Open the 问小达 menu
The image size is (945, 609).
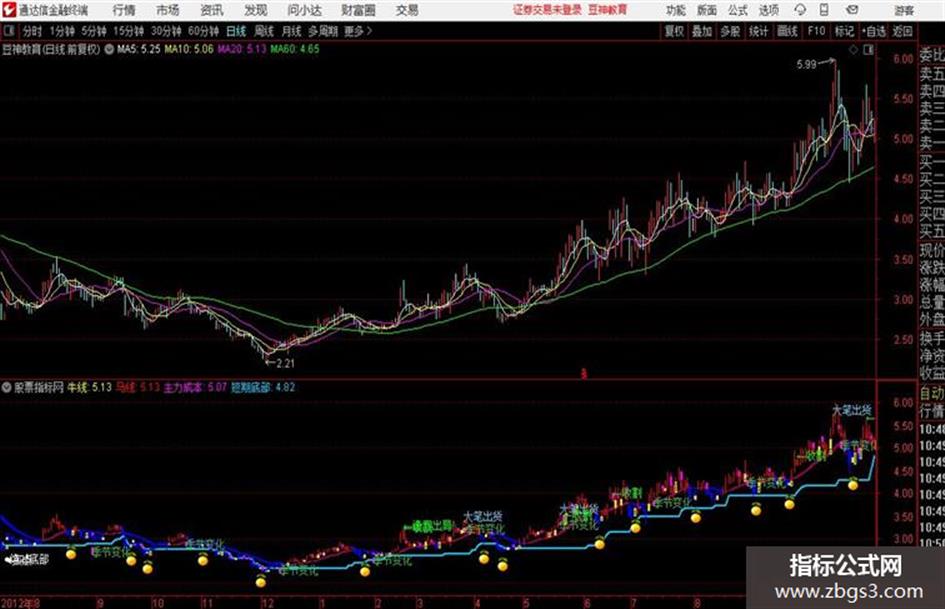[304, 10]
